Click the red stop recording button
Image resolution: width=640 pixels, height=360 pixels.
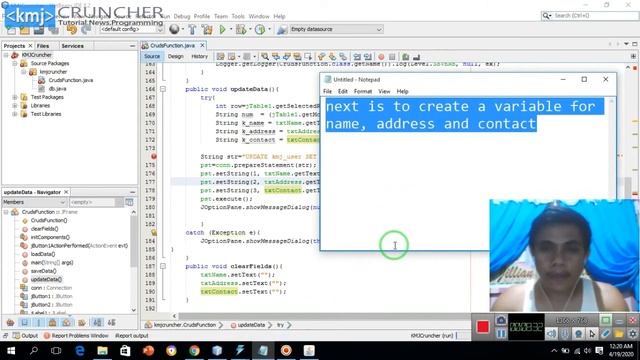click(483, 327)
